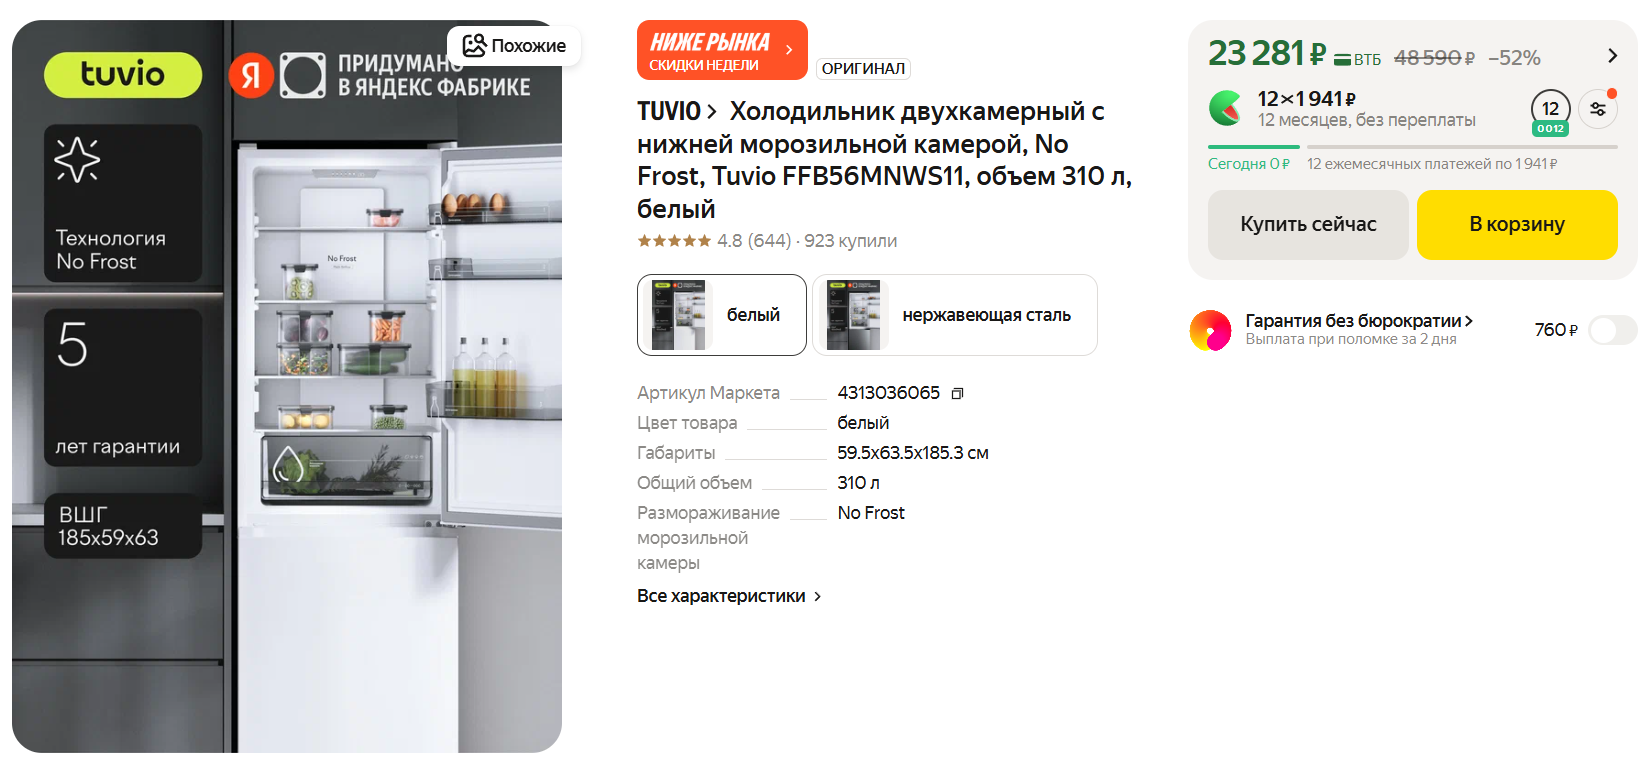Open the main refrigerator product image
The width and height of the screenshot is (1649, 758).
tap(287, 386)
